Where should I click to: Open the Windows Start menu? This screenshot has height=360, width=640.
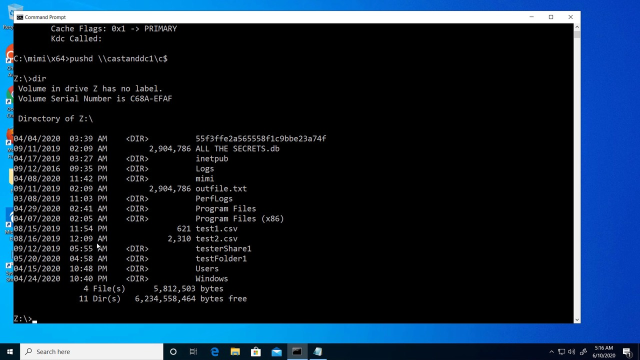[x=10, y=351]
